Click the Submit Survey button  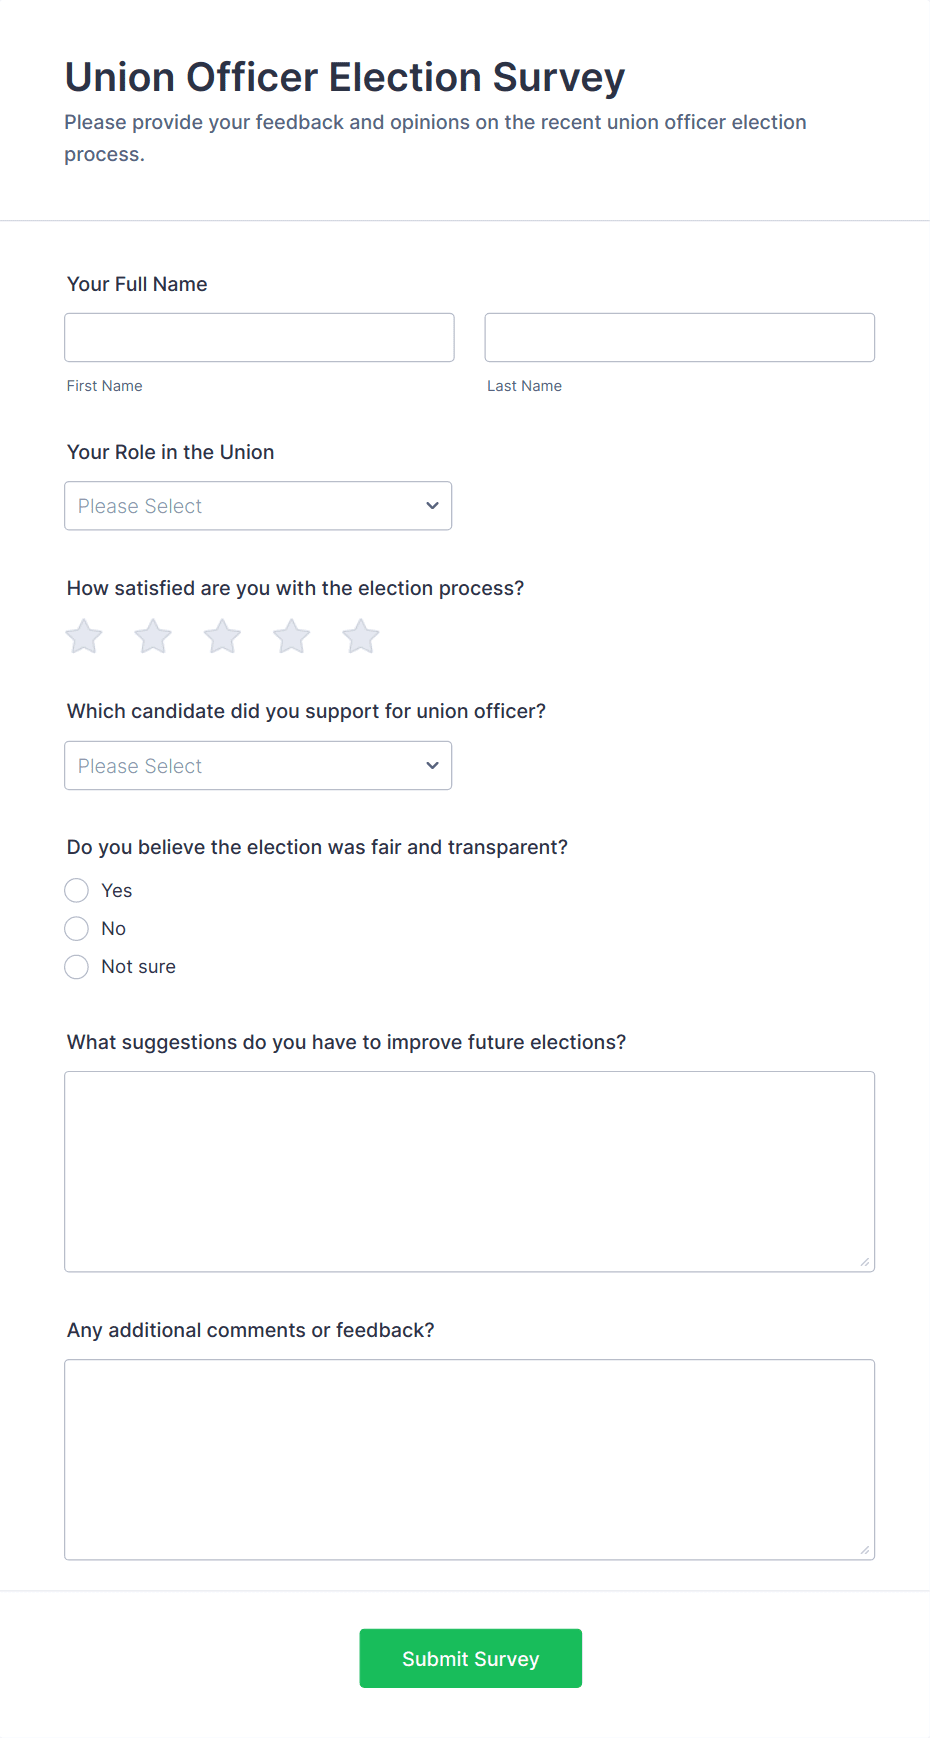click(470, 1659)
